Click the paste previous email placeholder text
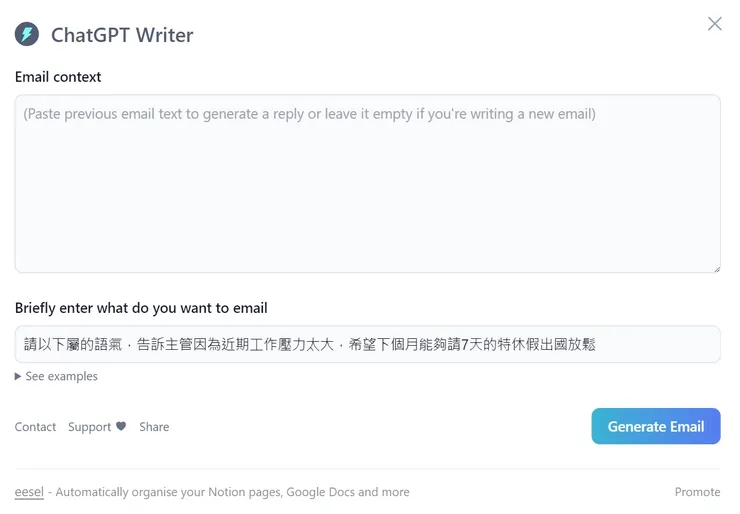The width and height of the screenshot is (740, 514). click(x=309, y=114)
